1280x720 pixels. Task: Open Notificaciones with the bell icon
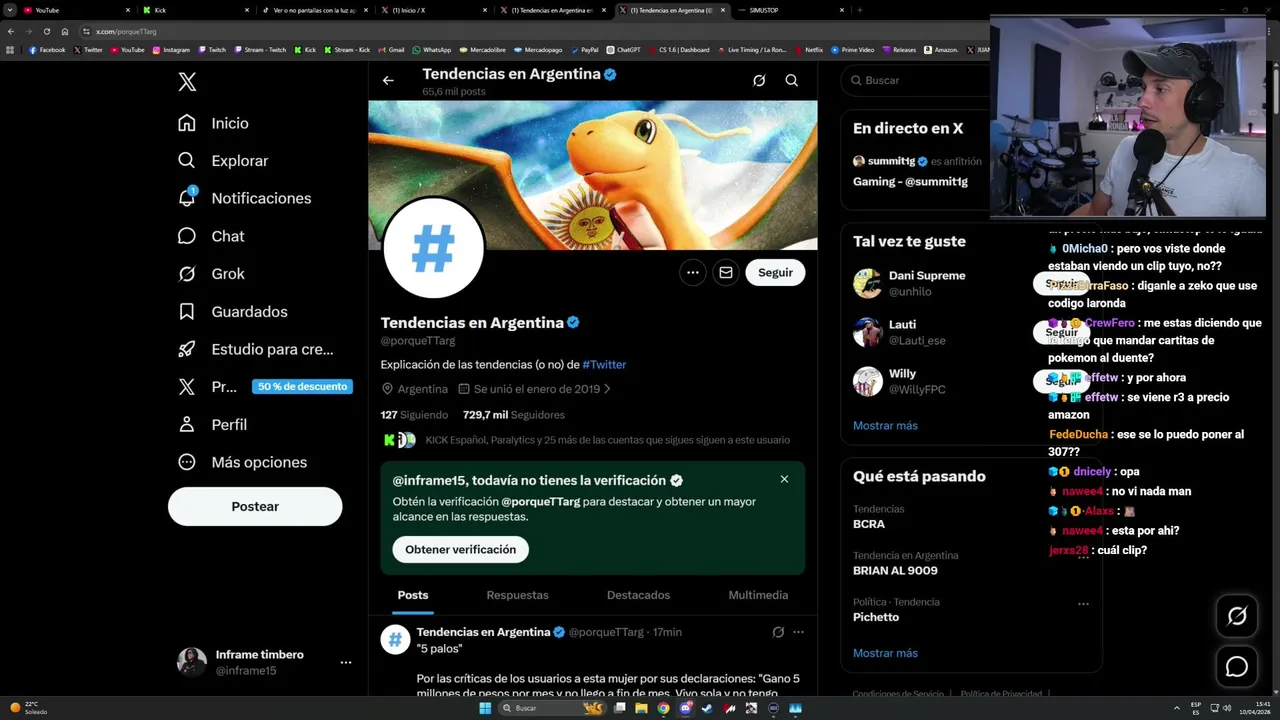pos(244,198)
